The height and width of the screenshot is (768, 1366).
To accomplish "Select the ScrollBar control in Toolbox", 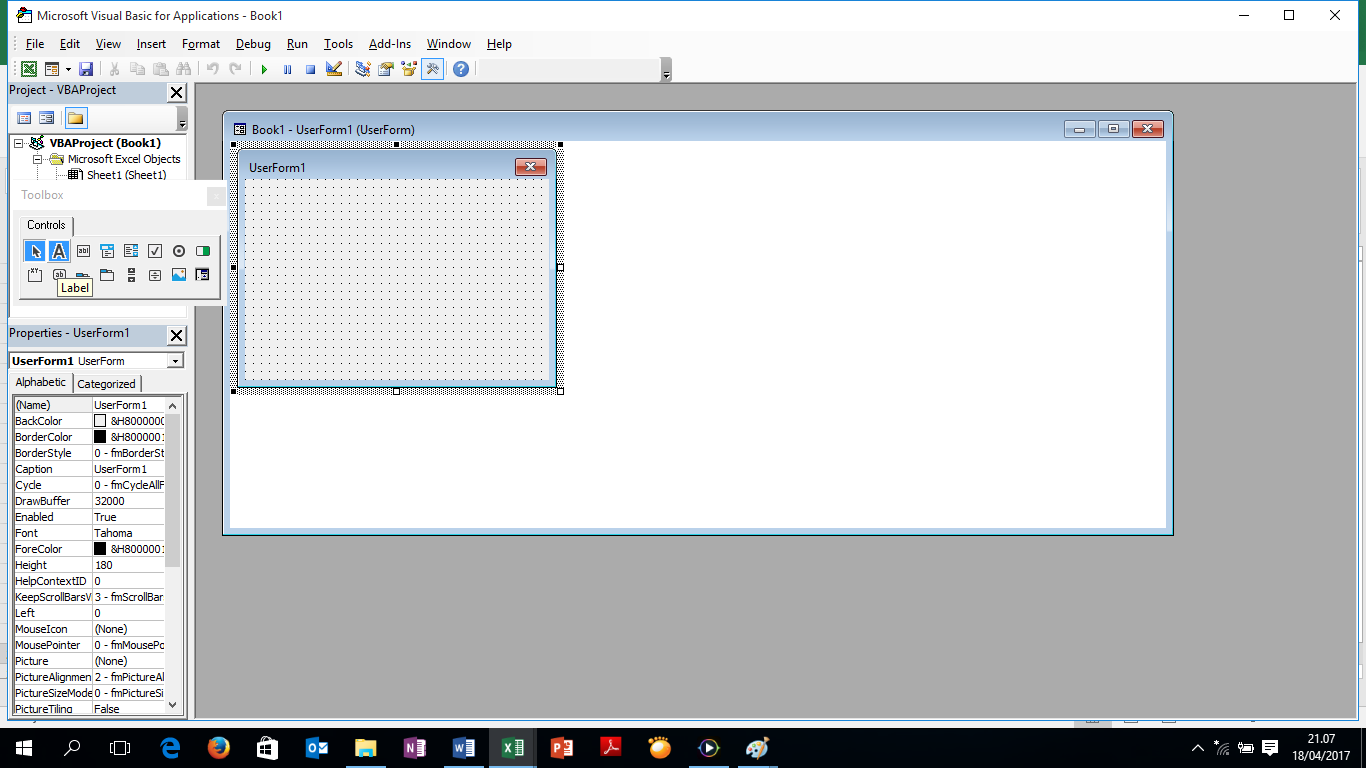I will (x=131, y=275).
